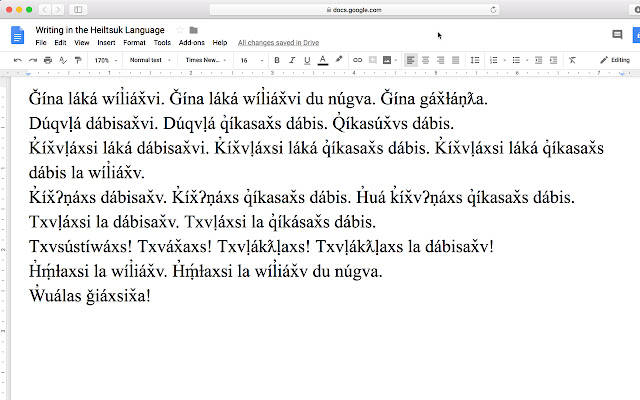Open the Times New font dropdown
The width and height of the screenshot is (640, 400).
tap(206, 60)
